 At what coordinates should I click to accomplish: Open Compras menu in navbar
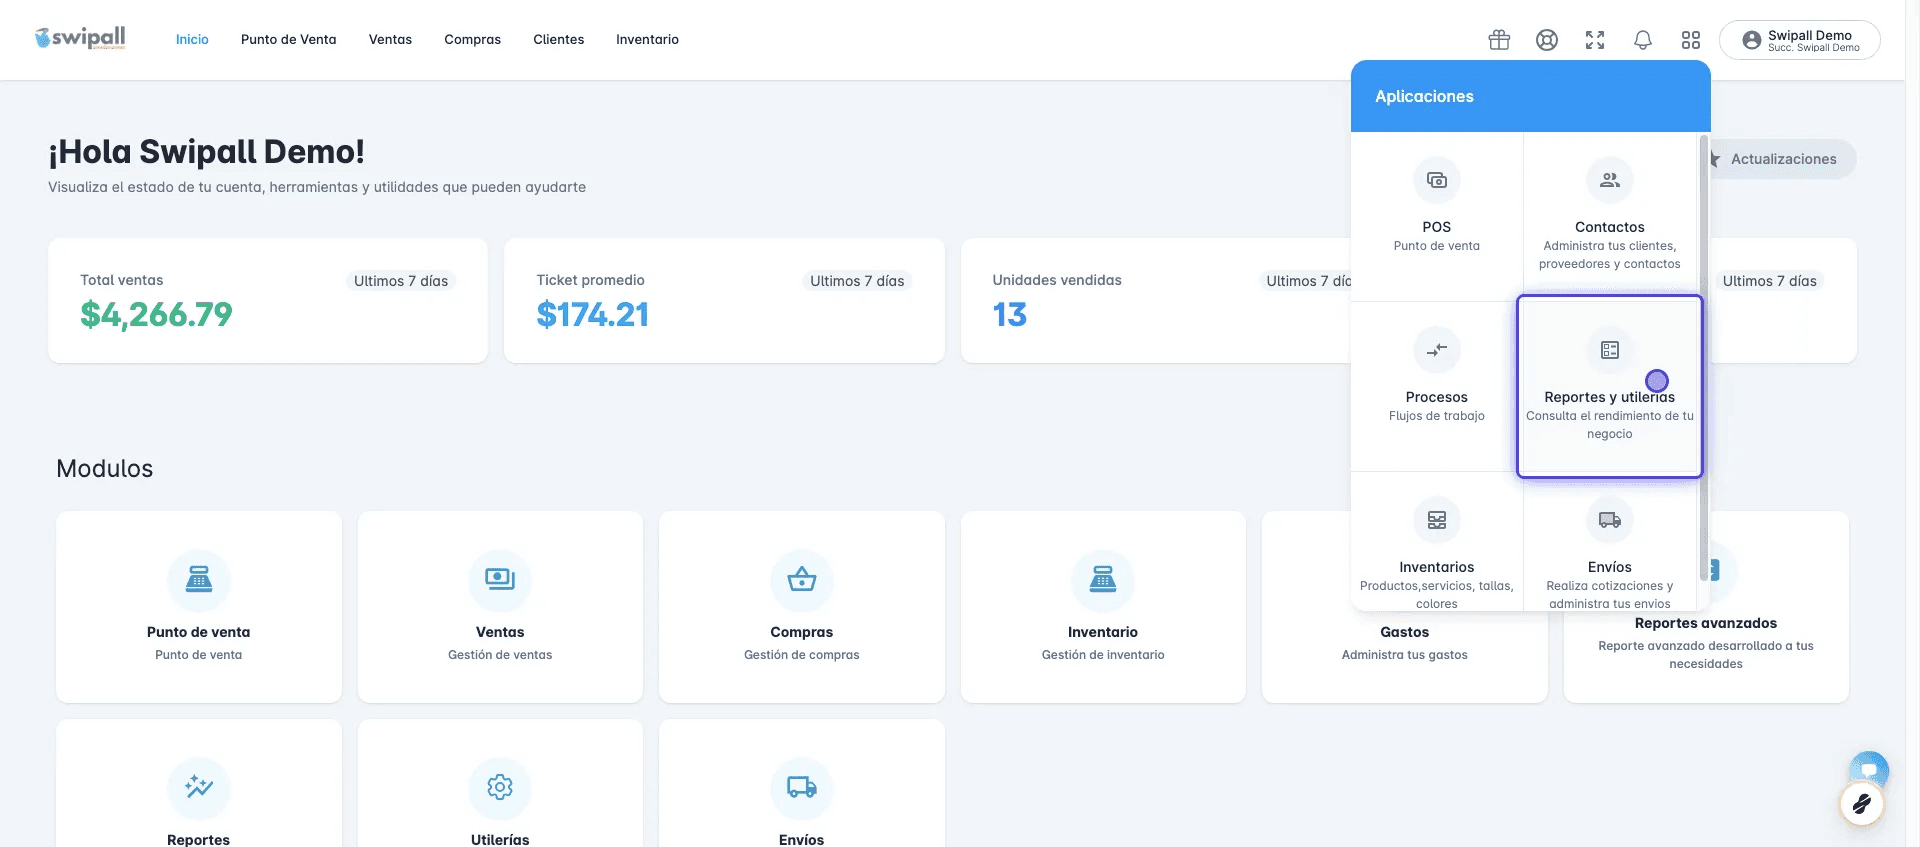[x=473, y=40]
